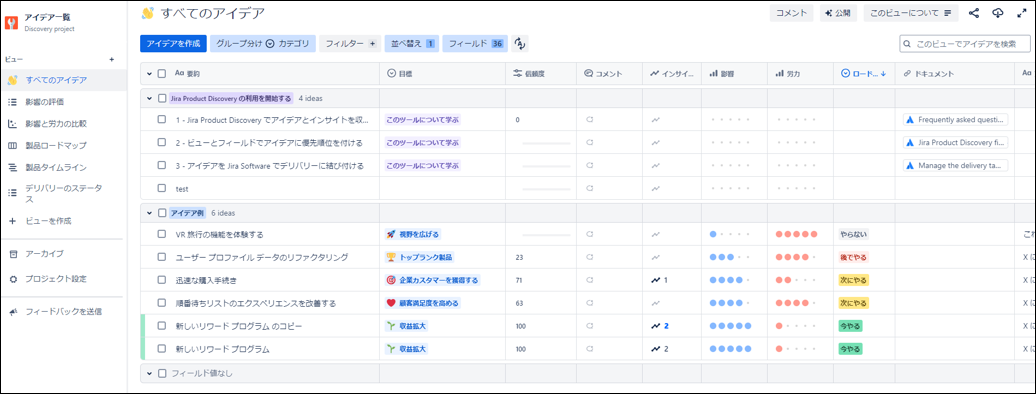Check the フィールド値なし group checkbox
This screenshot has height=394, width=1036.
(162, 374)
